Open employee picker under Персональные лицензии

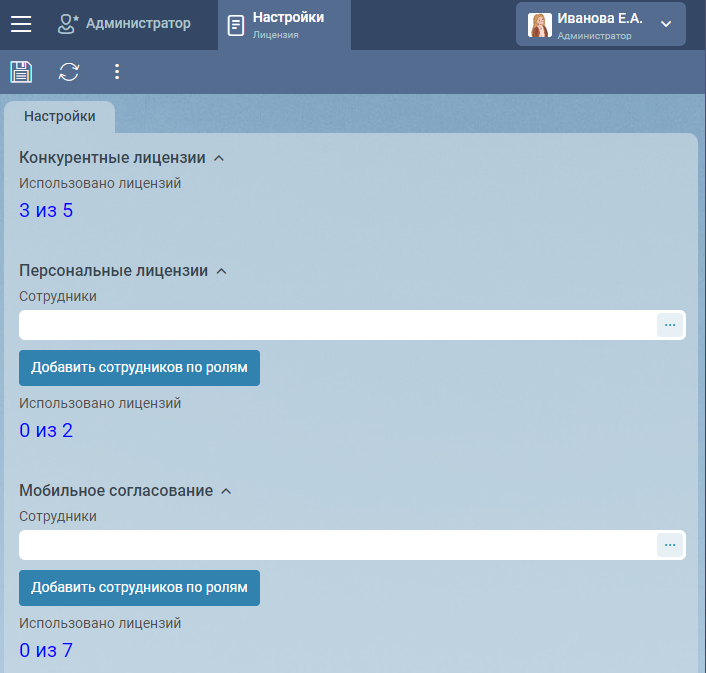click(669, 325)
